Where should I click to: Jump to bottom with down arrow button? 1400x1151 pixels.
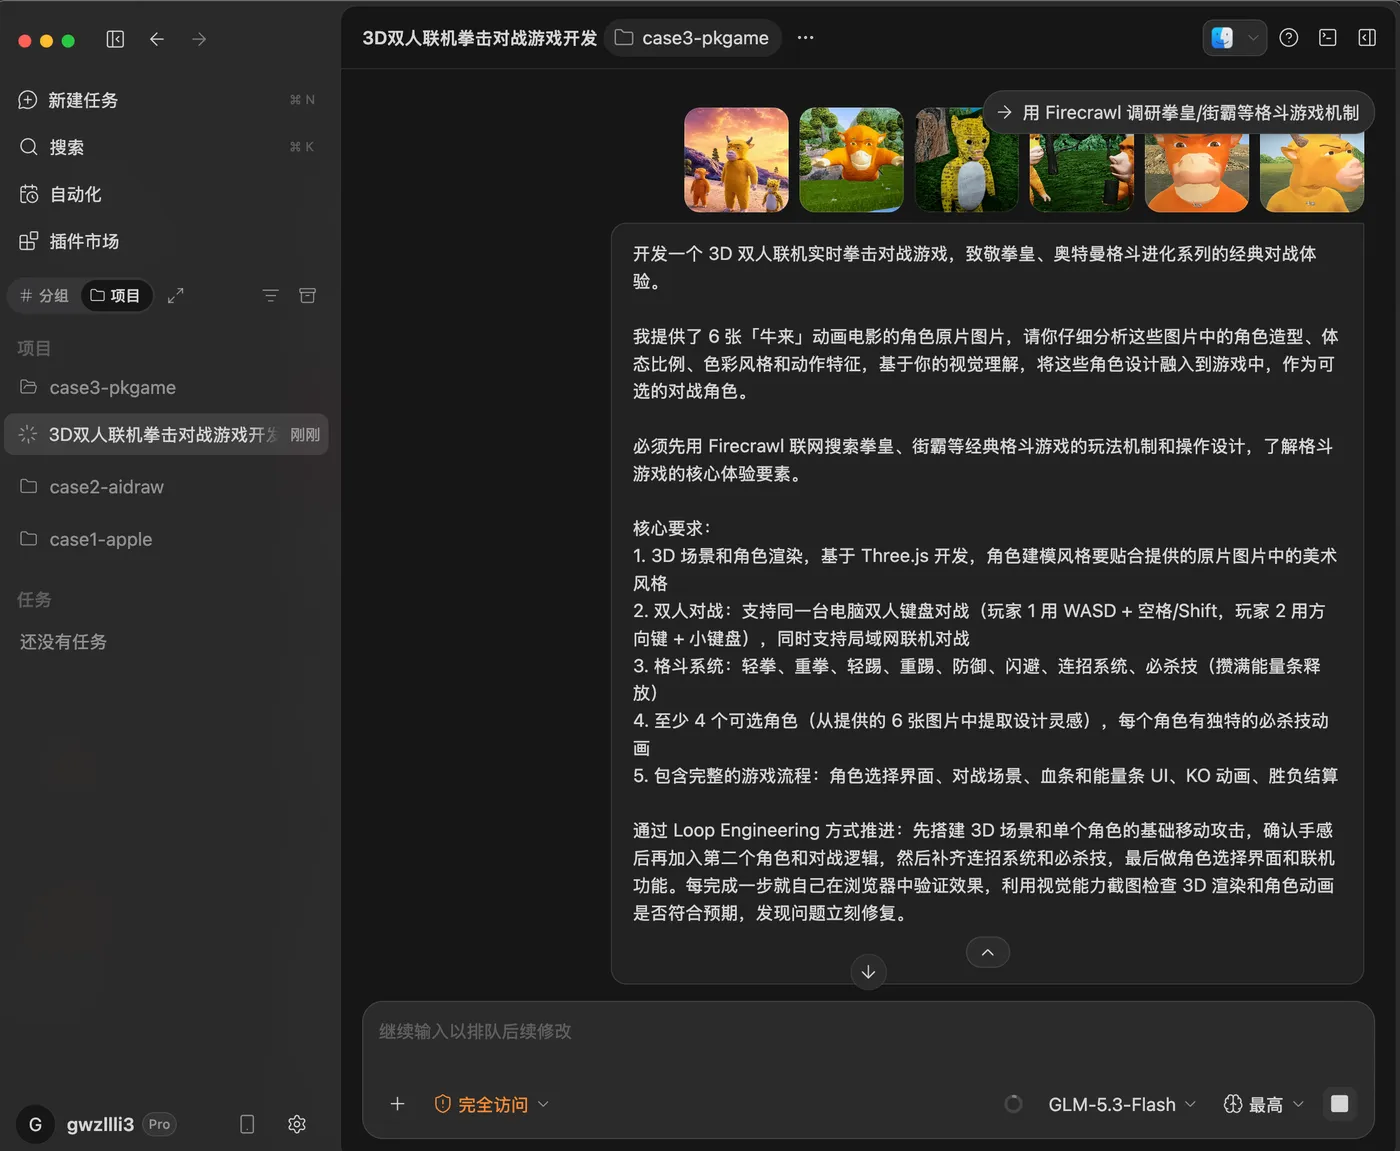[868, 972]
